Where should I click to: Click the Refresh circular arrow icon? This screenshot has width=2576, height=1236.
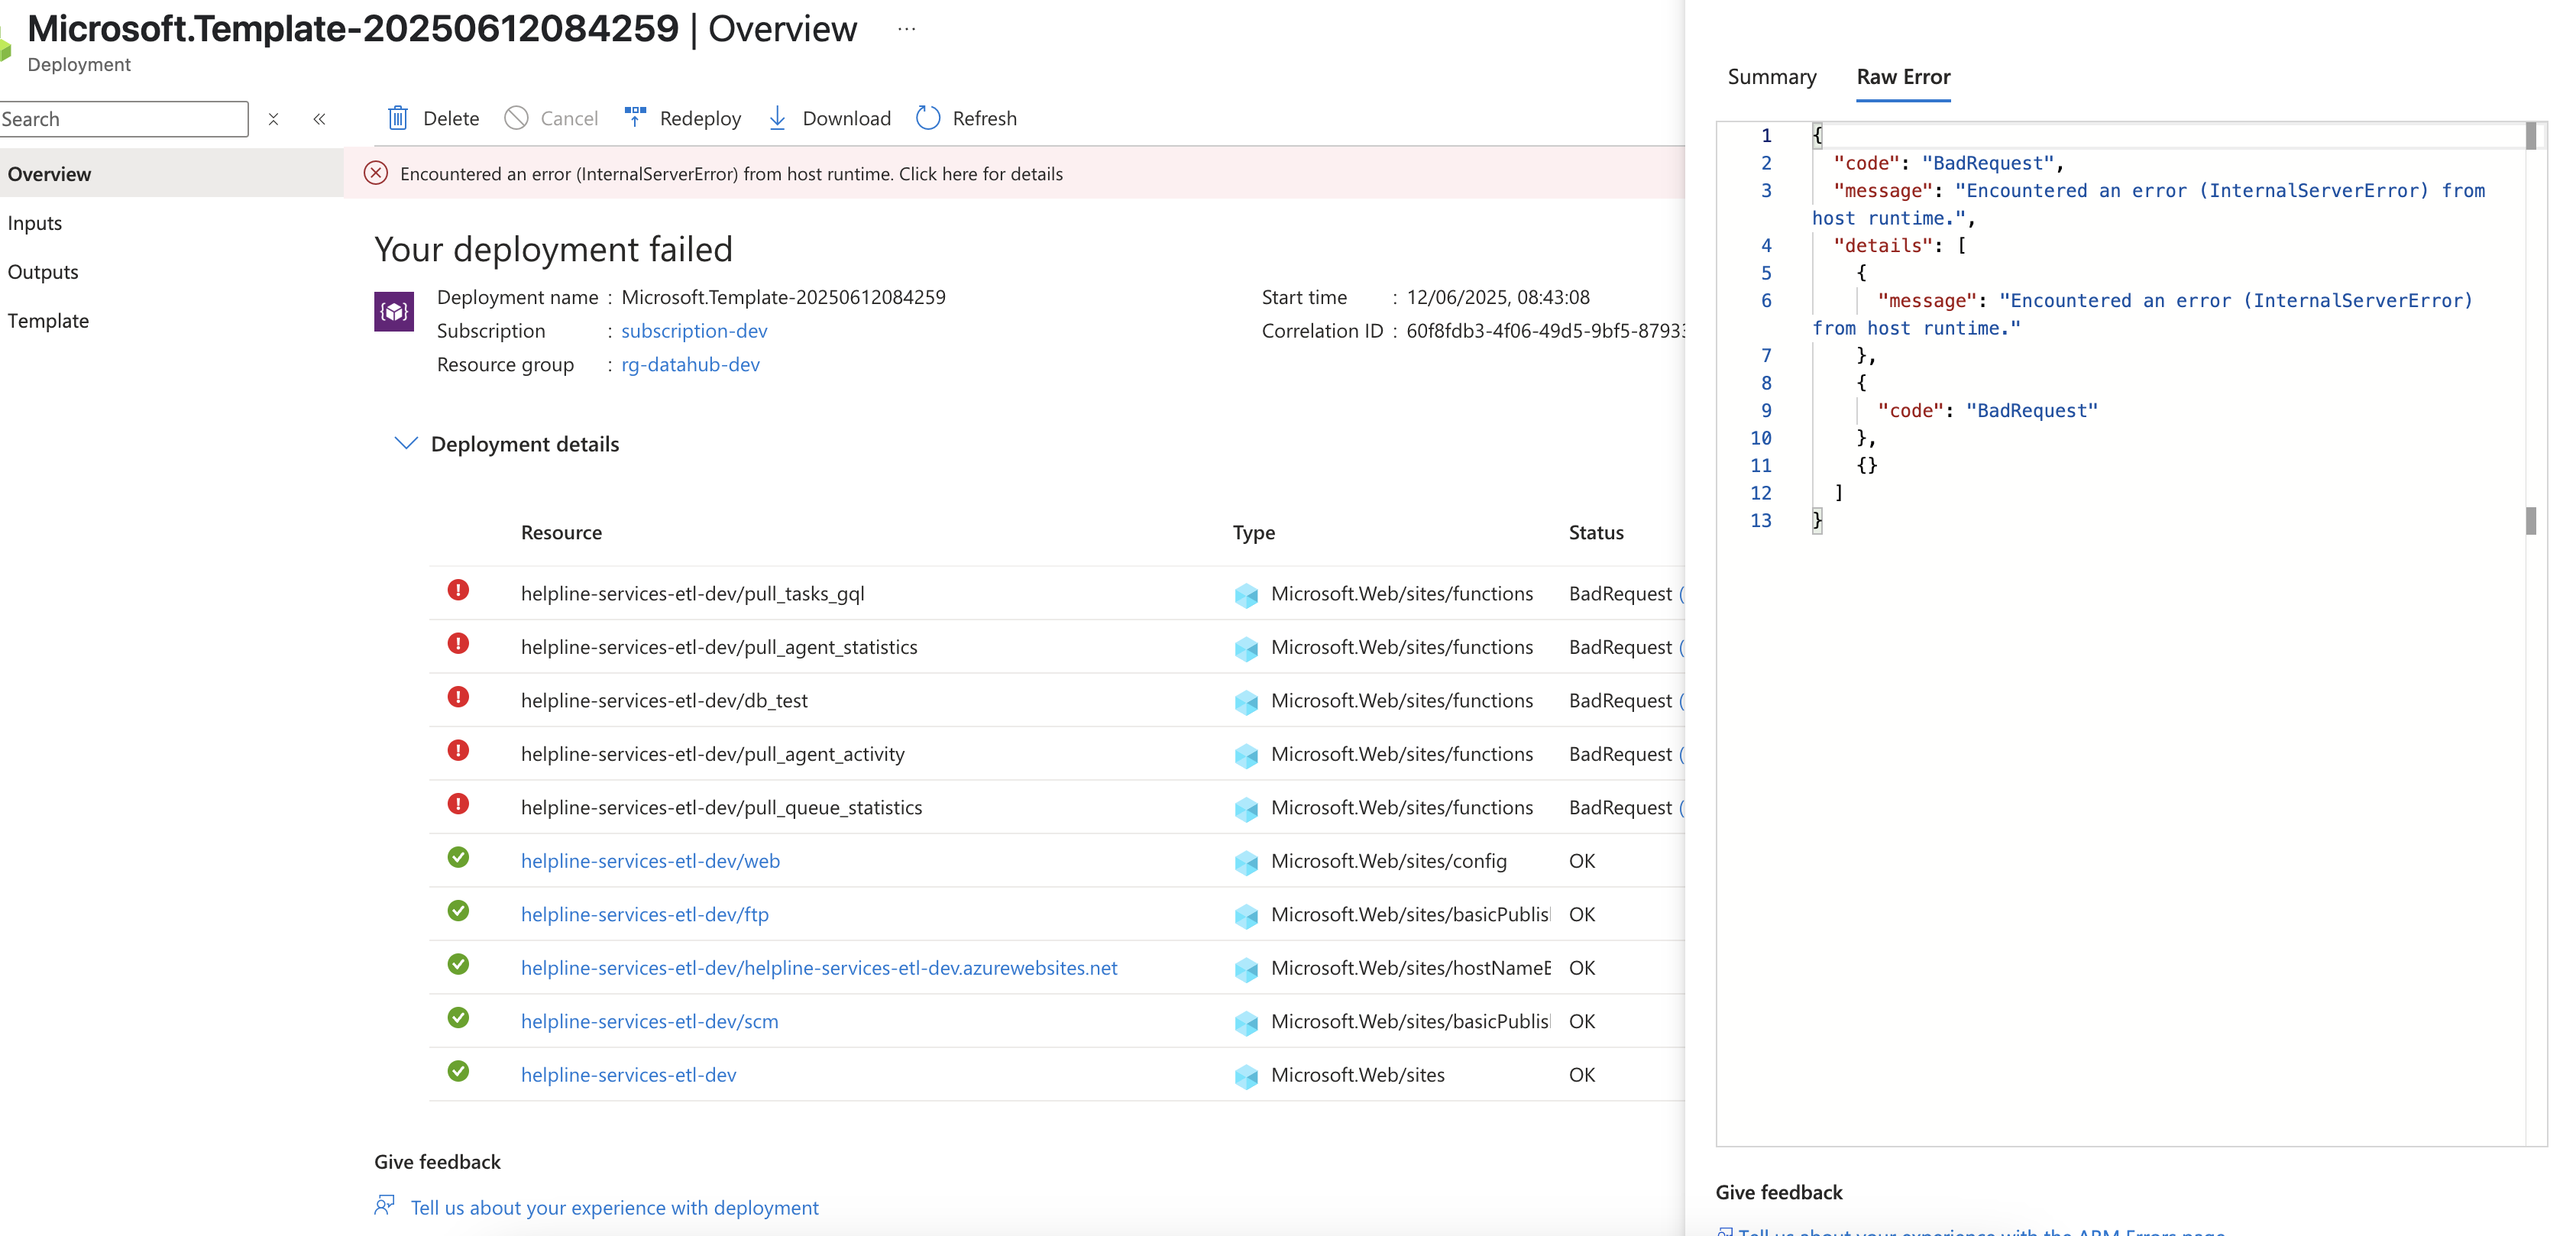coord(928,118)
